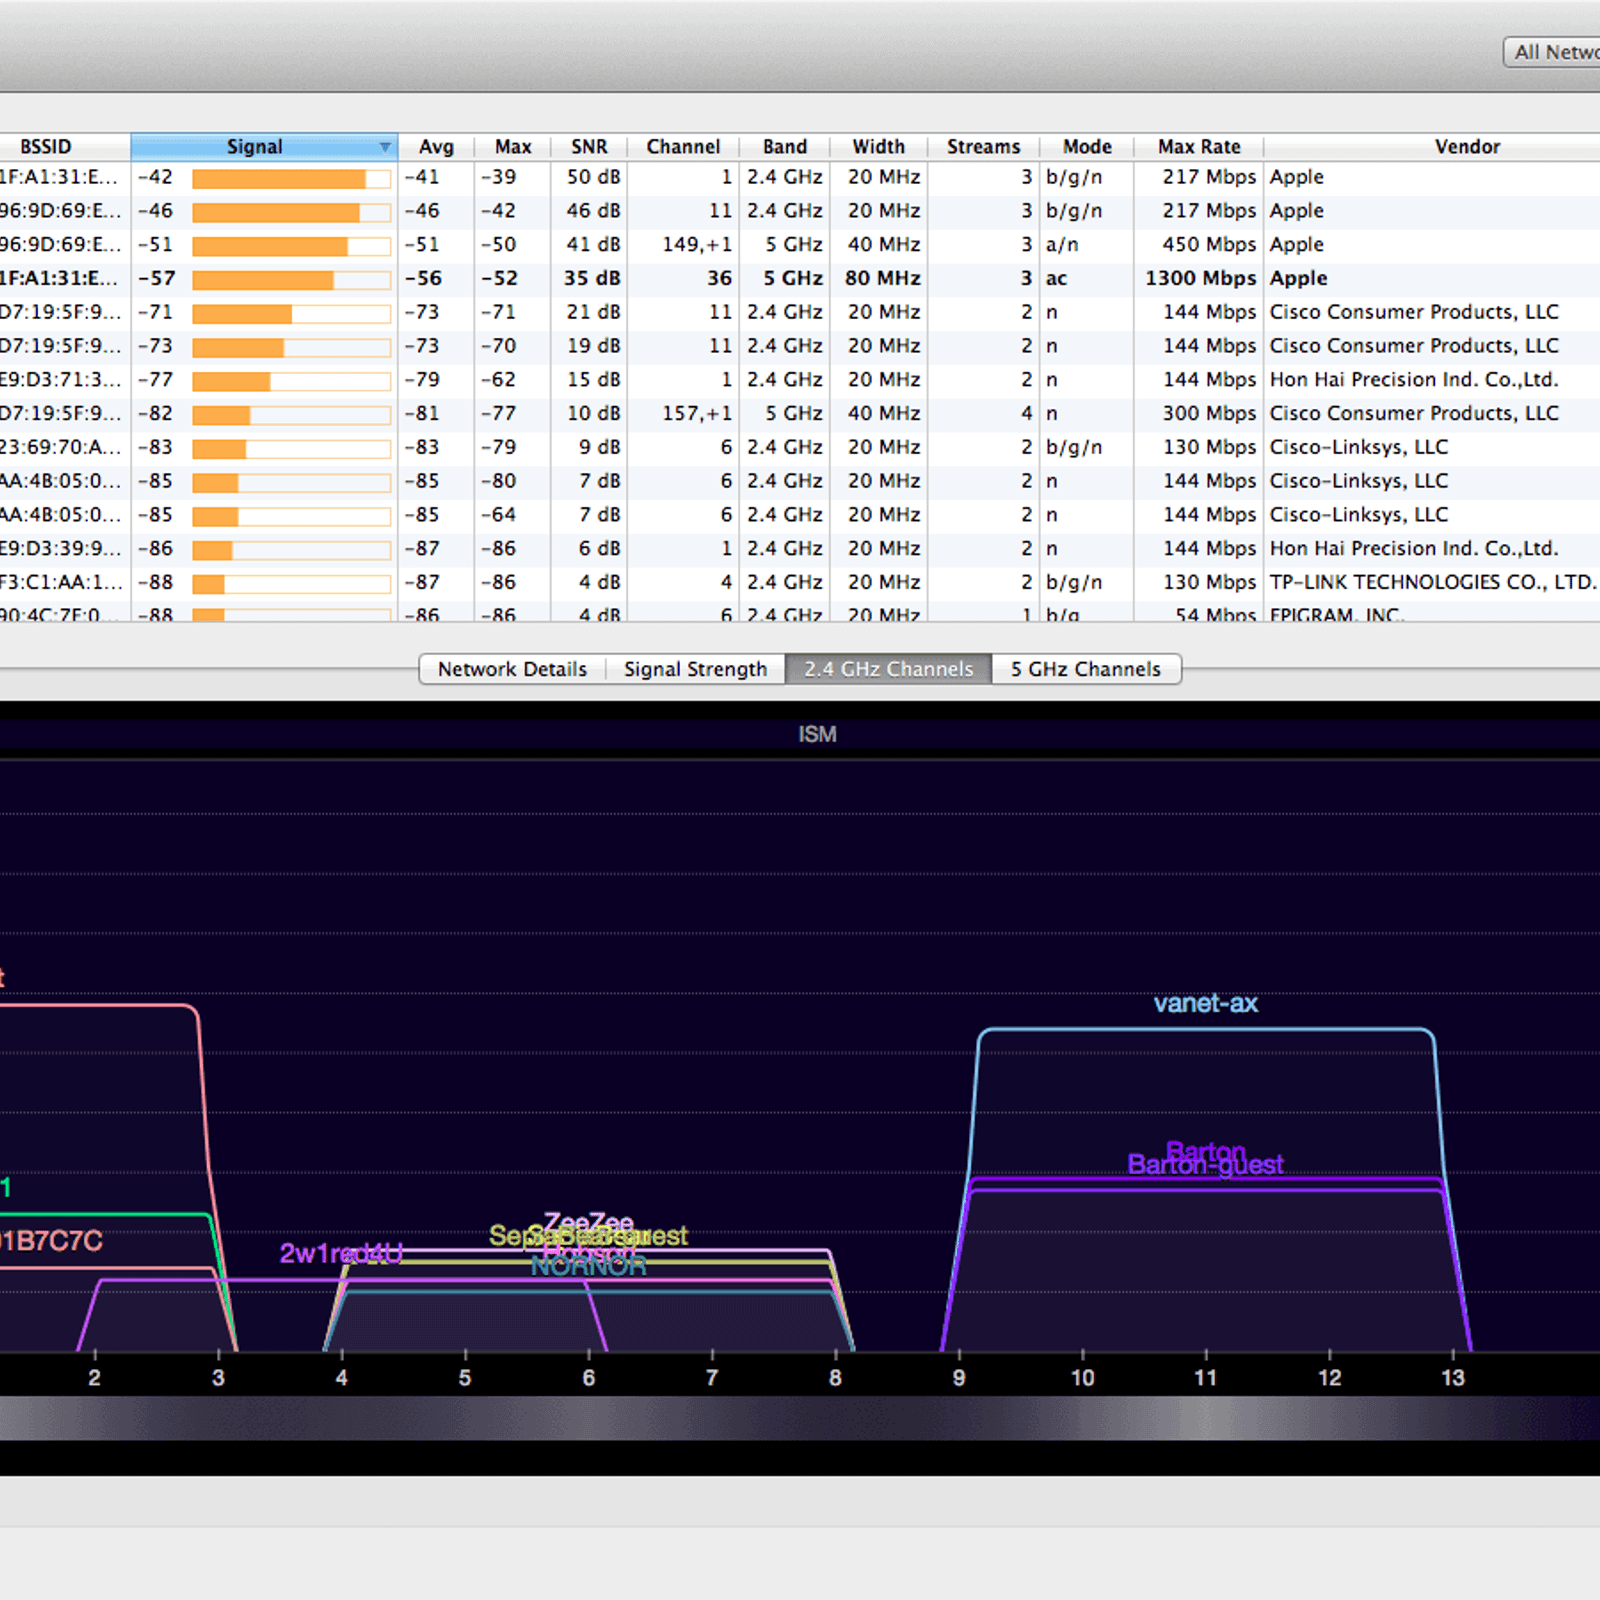This screenshot has width=1600, height=1600.
Task: Click the 50 dB SNR cell
Action: (593, 177)
